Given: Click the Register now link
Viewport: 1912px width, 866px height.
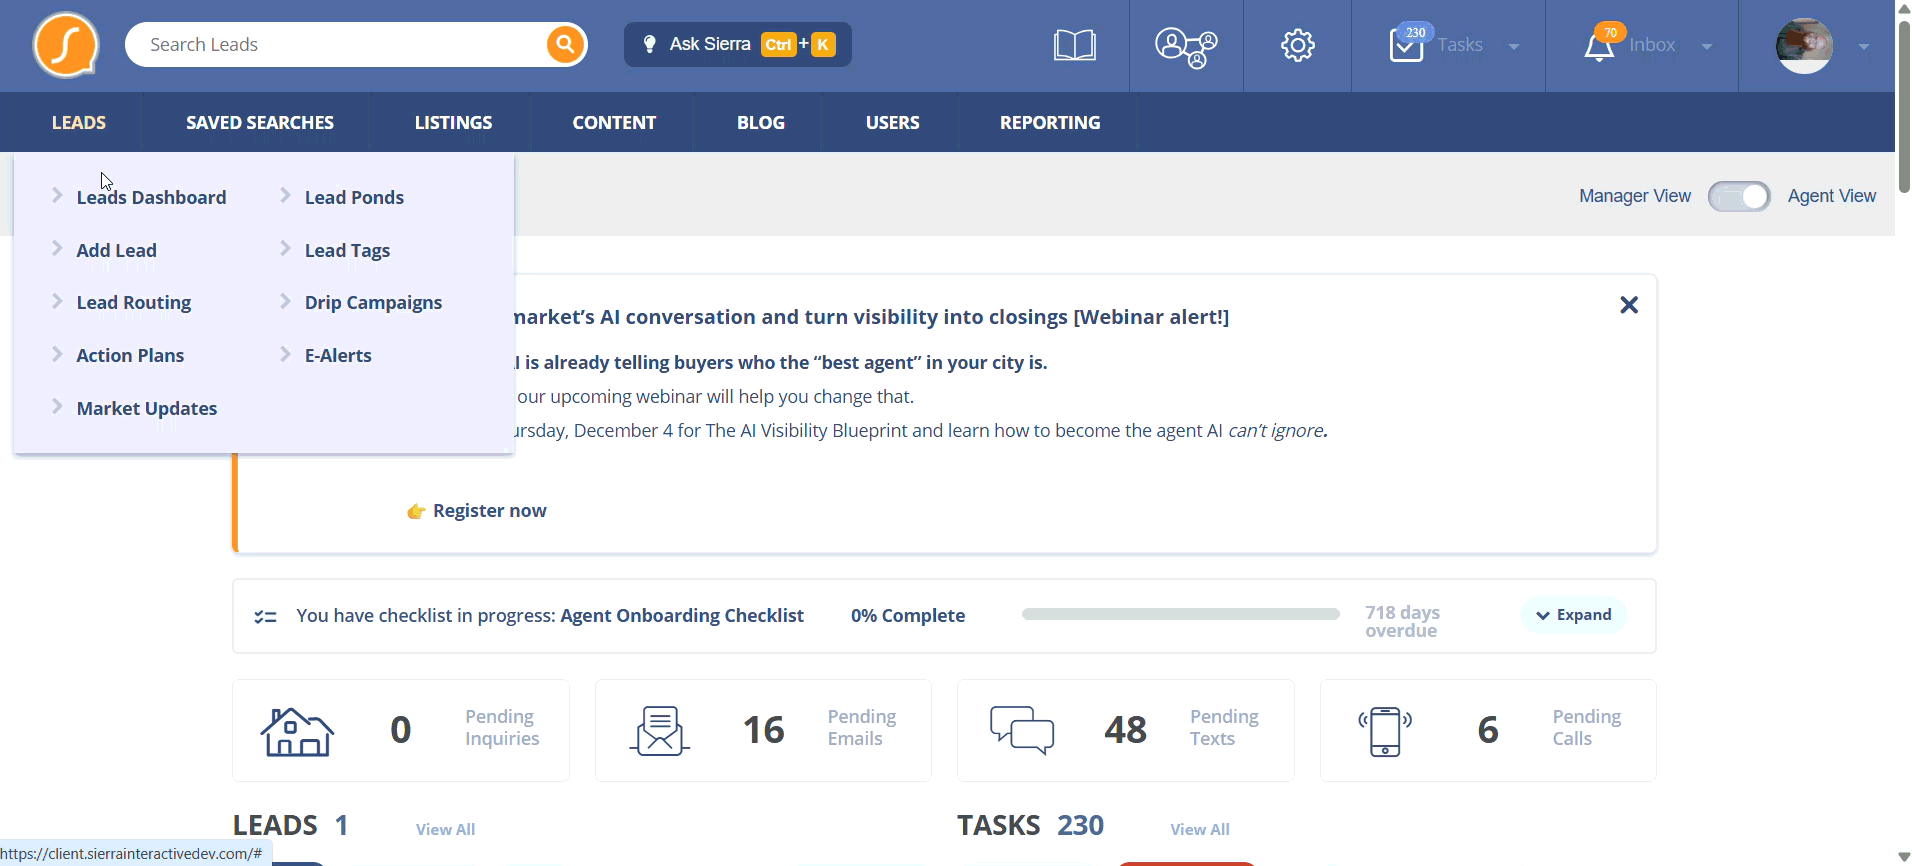Looking at the screenshot, I should (489, 511).
